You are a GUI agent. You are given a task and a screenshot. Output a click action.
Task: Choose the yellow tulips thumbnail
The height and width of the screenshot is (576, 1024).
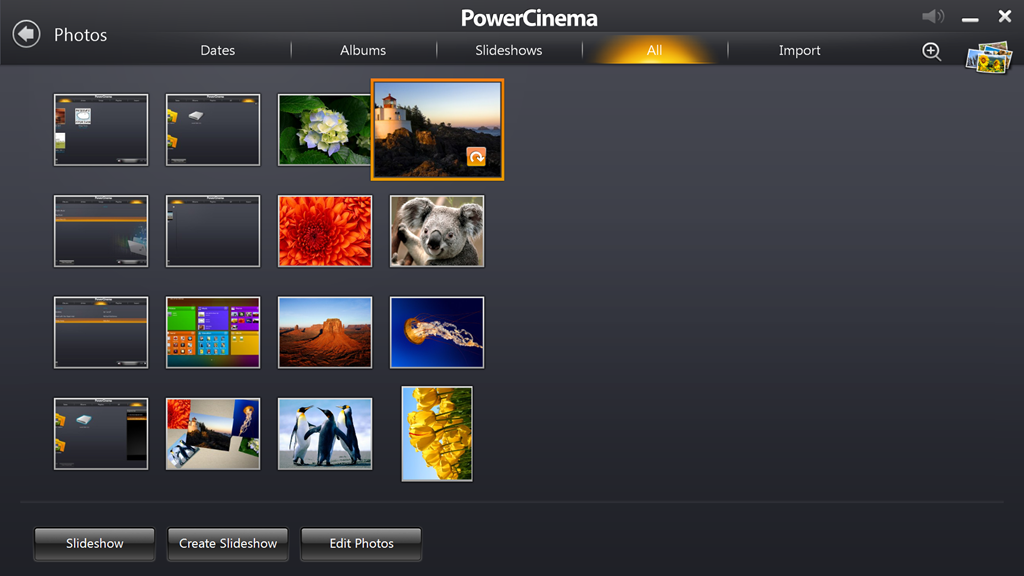coord(437,433)
